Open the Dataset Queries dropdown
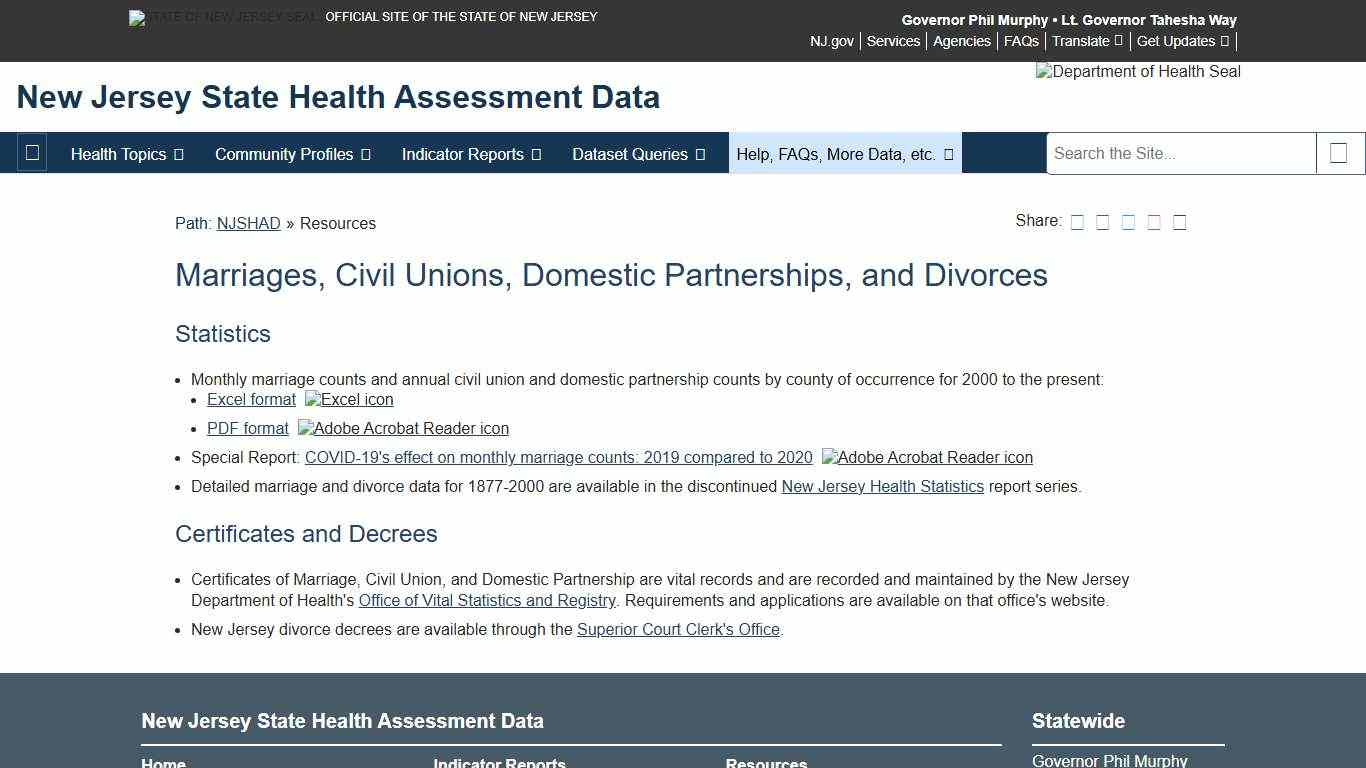Image resolution: width=1366 pixels, height=768 pixels. click(x=638, y=154)
